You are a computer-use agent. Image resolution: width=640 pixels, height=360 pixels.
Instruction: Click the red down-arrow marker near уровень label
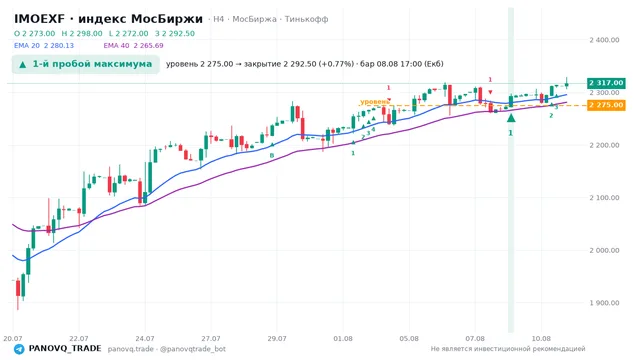coord(389,100)
